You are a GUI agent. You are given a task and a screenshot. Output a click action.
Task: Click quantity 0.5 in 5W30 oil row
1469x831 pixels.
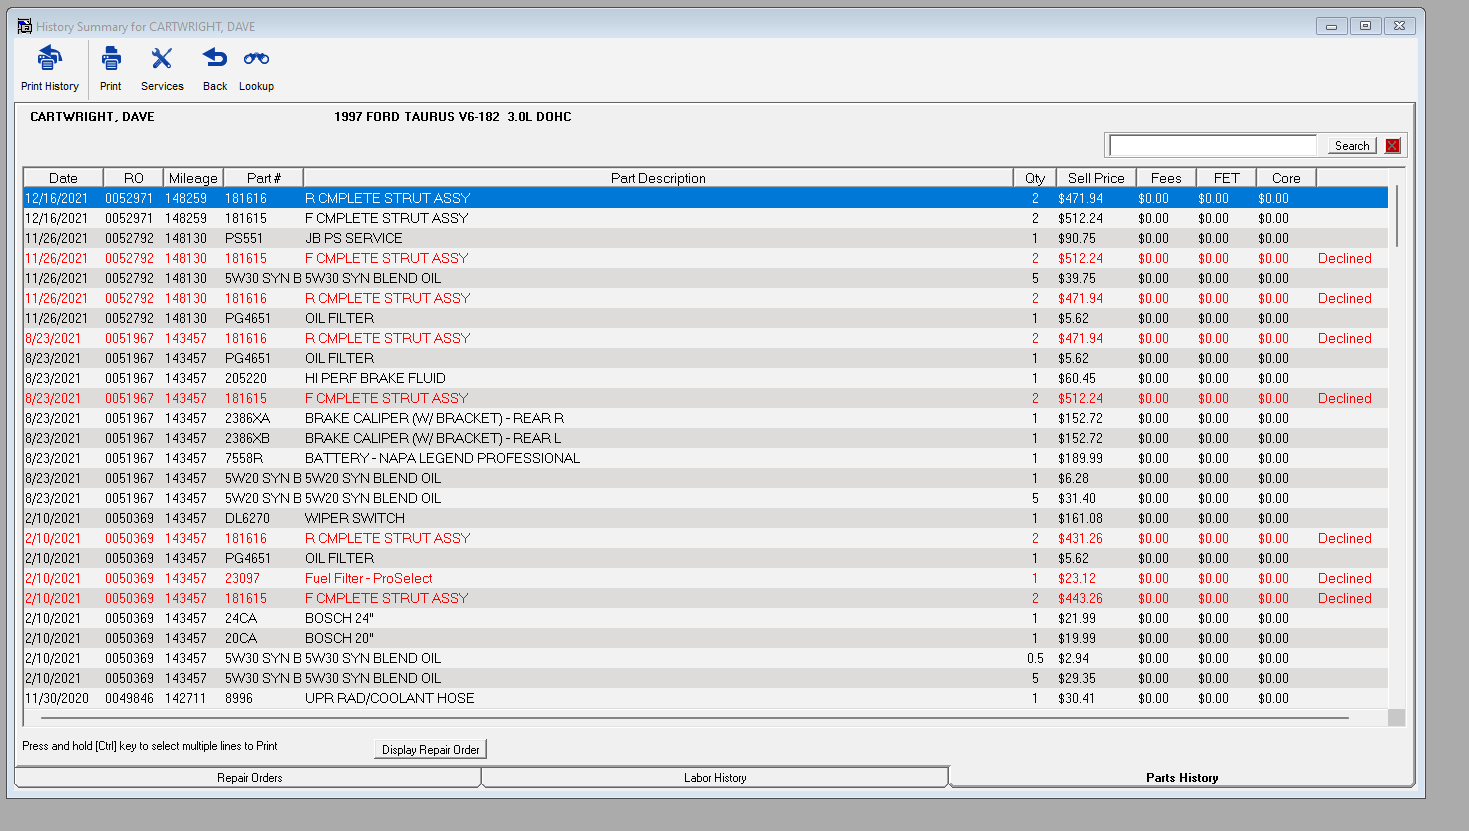pyautogui.click(x=1035, y=658)
